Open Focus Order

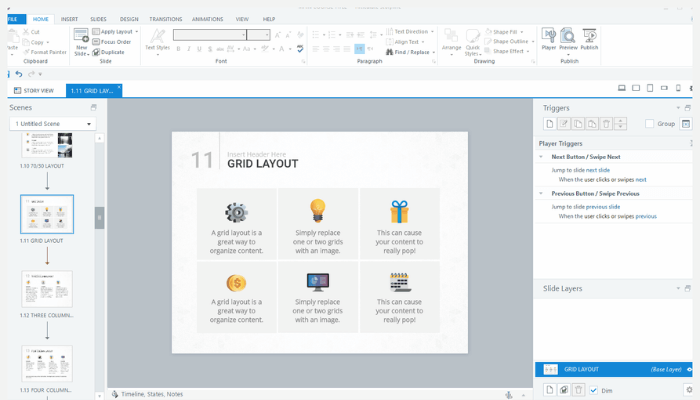coord(112,42)
